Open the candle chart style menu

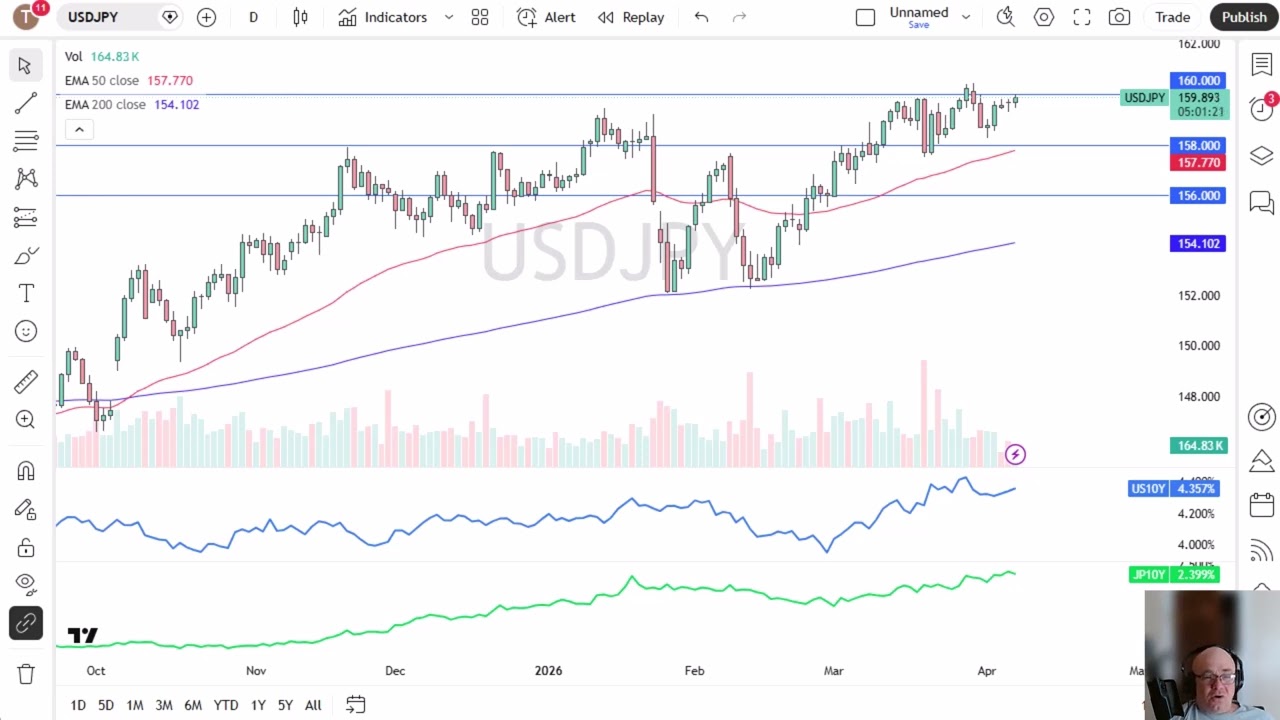pos(300,17)
